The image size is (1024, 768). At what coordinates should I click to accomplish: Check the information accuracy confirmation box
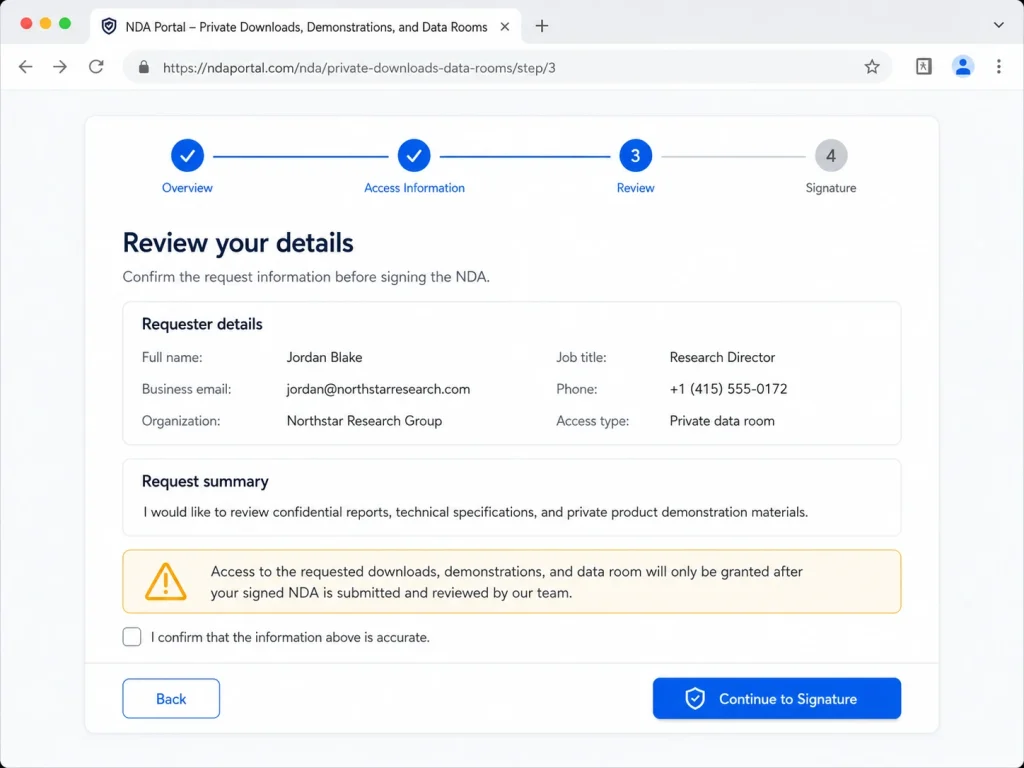(x=132, y=637)
